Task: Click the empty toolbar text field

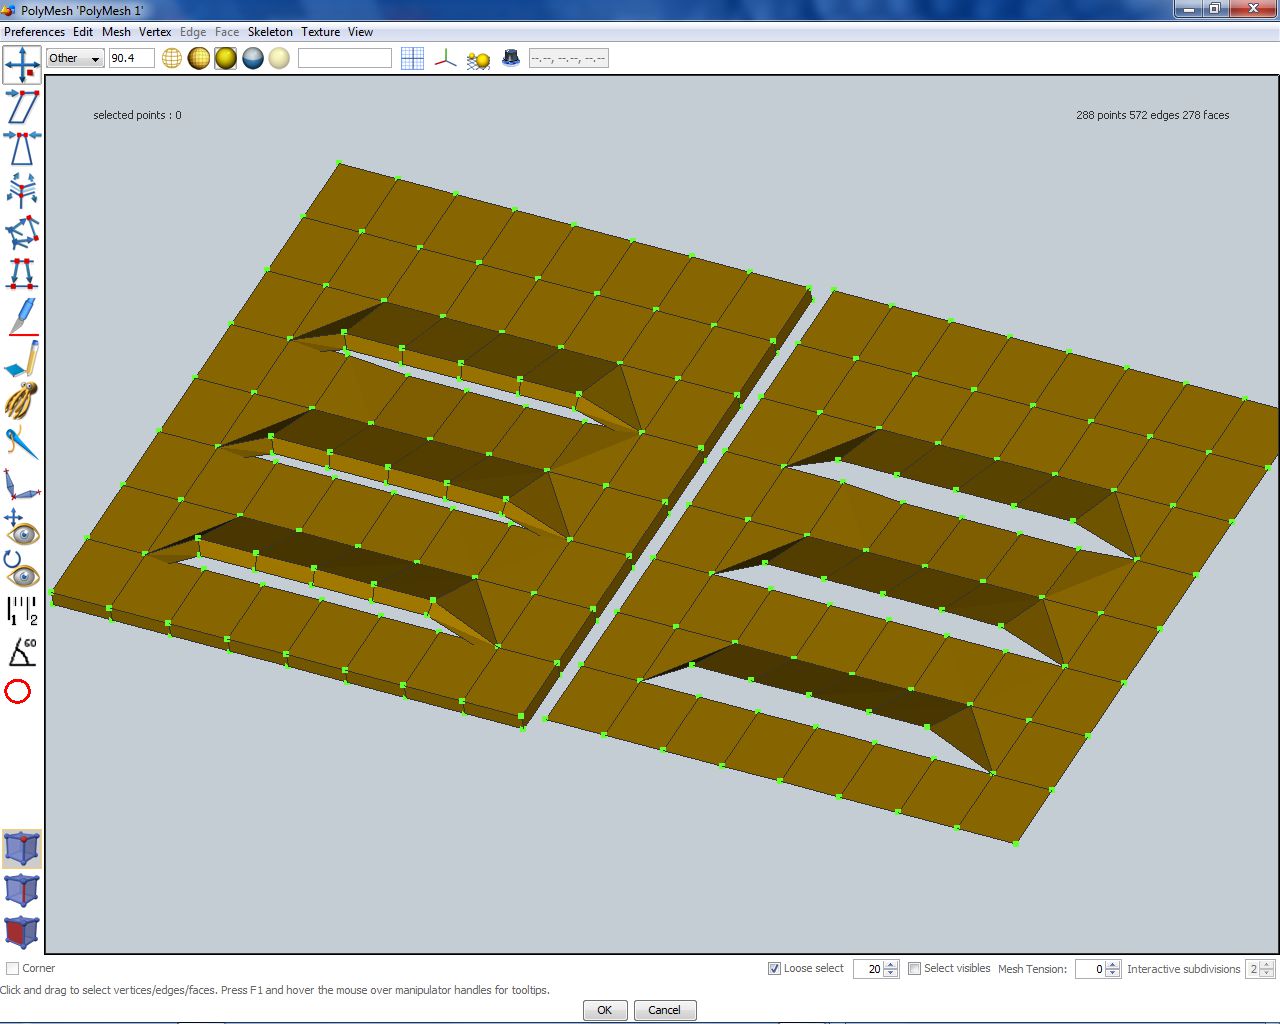Action: click(345, 58)
